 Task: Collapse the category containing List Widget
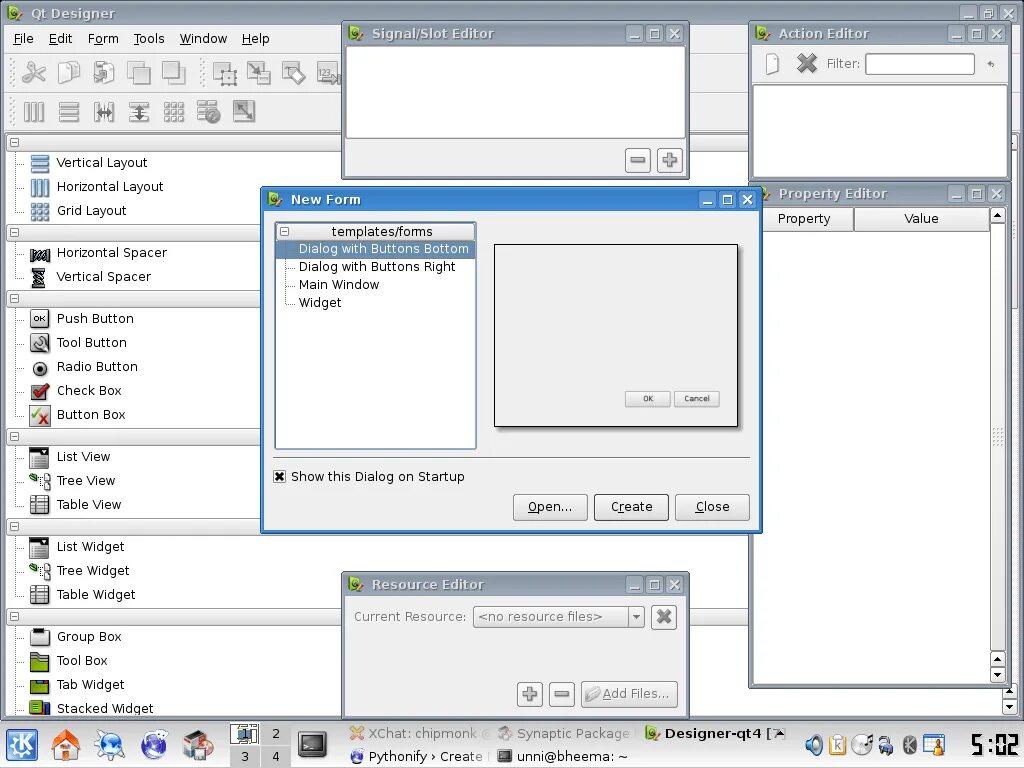click(14, 526)
